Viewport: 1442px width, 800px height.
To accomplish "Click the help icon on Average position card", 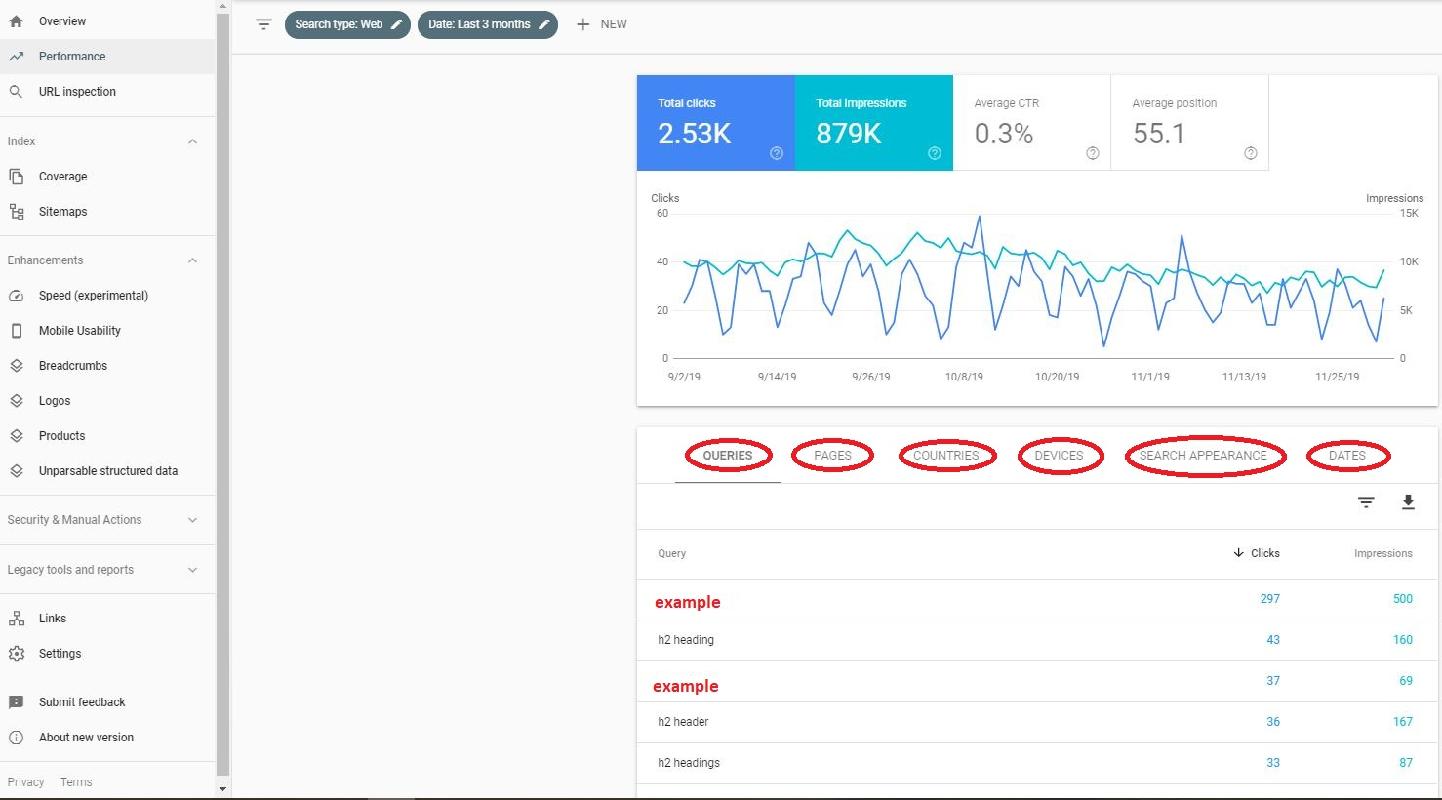I will point(1250,153).
